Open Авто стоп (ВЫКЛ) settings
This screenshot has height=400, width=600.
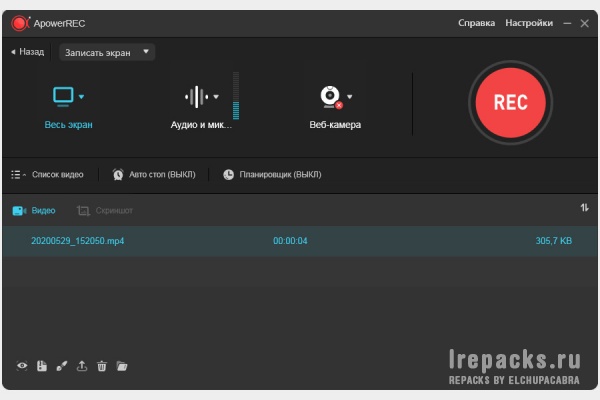(x=162, y=175)
